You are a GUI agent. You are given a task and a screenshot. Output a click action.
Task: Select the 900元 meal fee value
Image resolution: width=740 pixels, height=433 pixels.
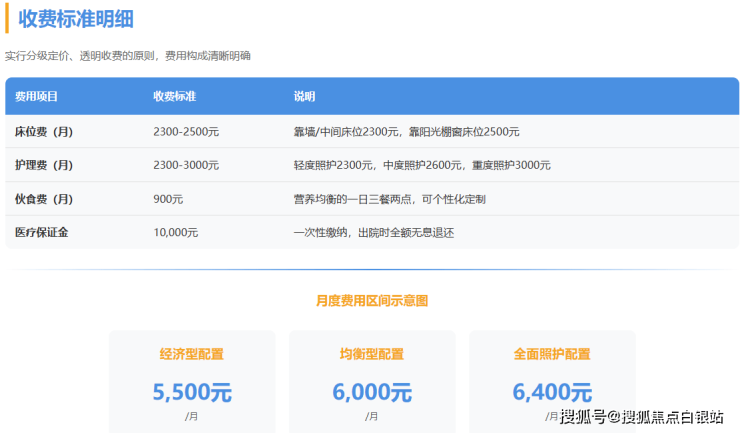(168, 199)
